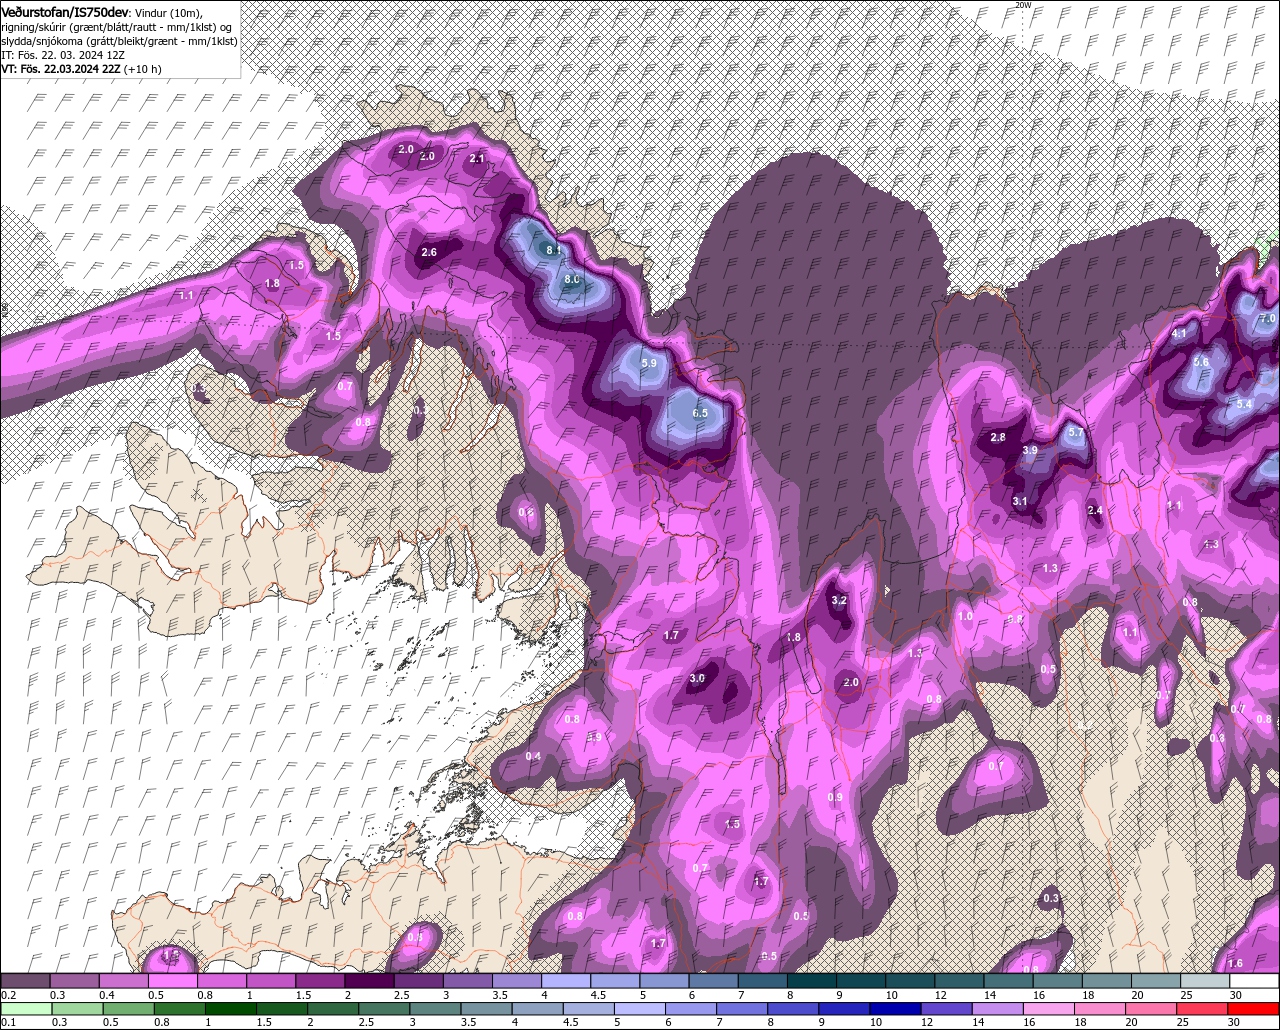1280x1030 pixels.
Task: Click the 5.4 precipitation value on the map
Action: click(1244, 404)
